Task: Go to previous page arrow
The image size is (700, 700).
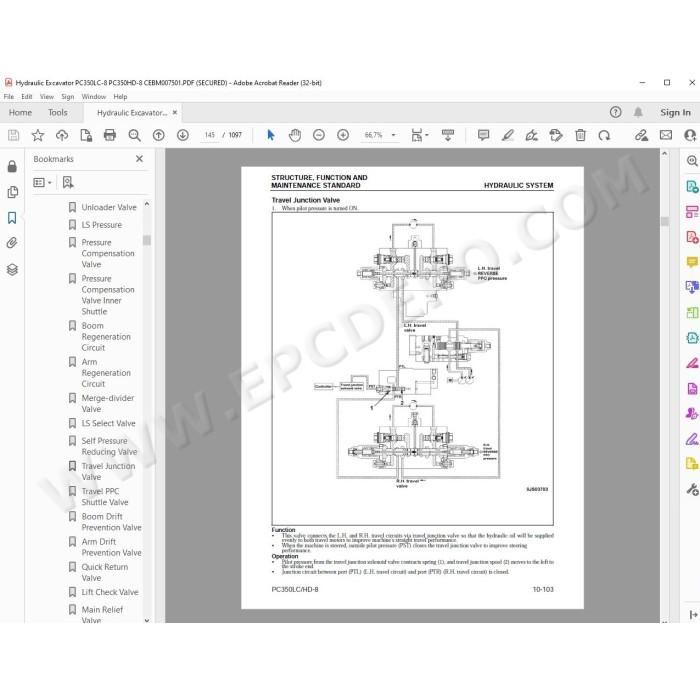Action: coord(158,135)
